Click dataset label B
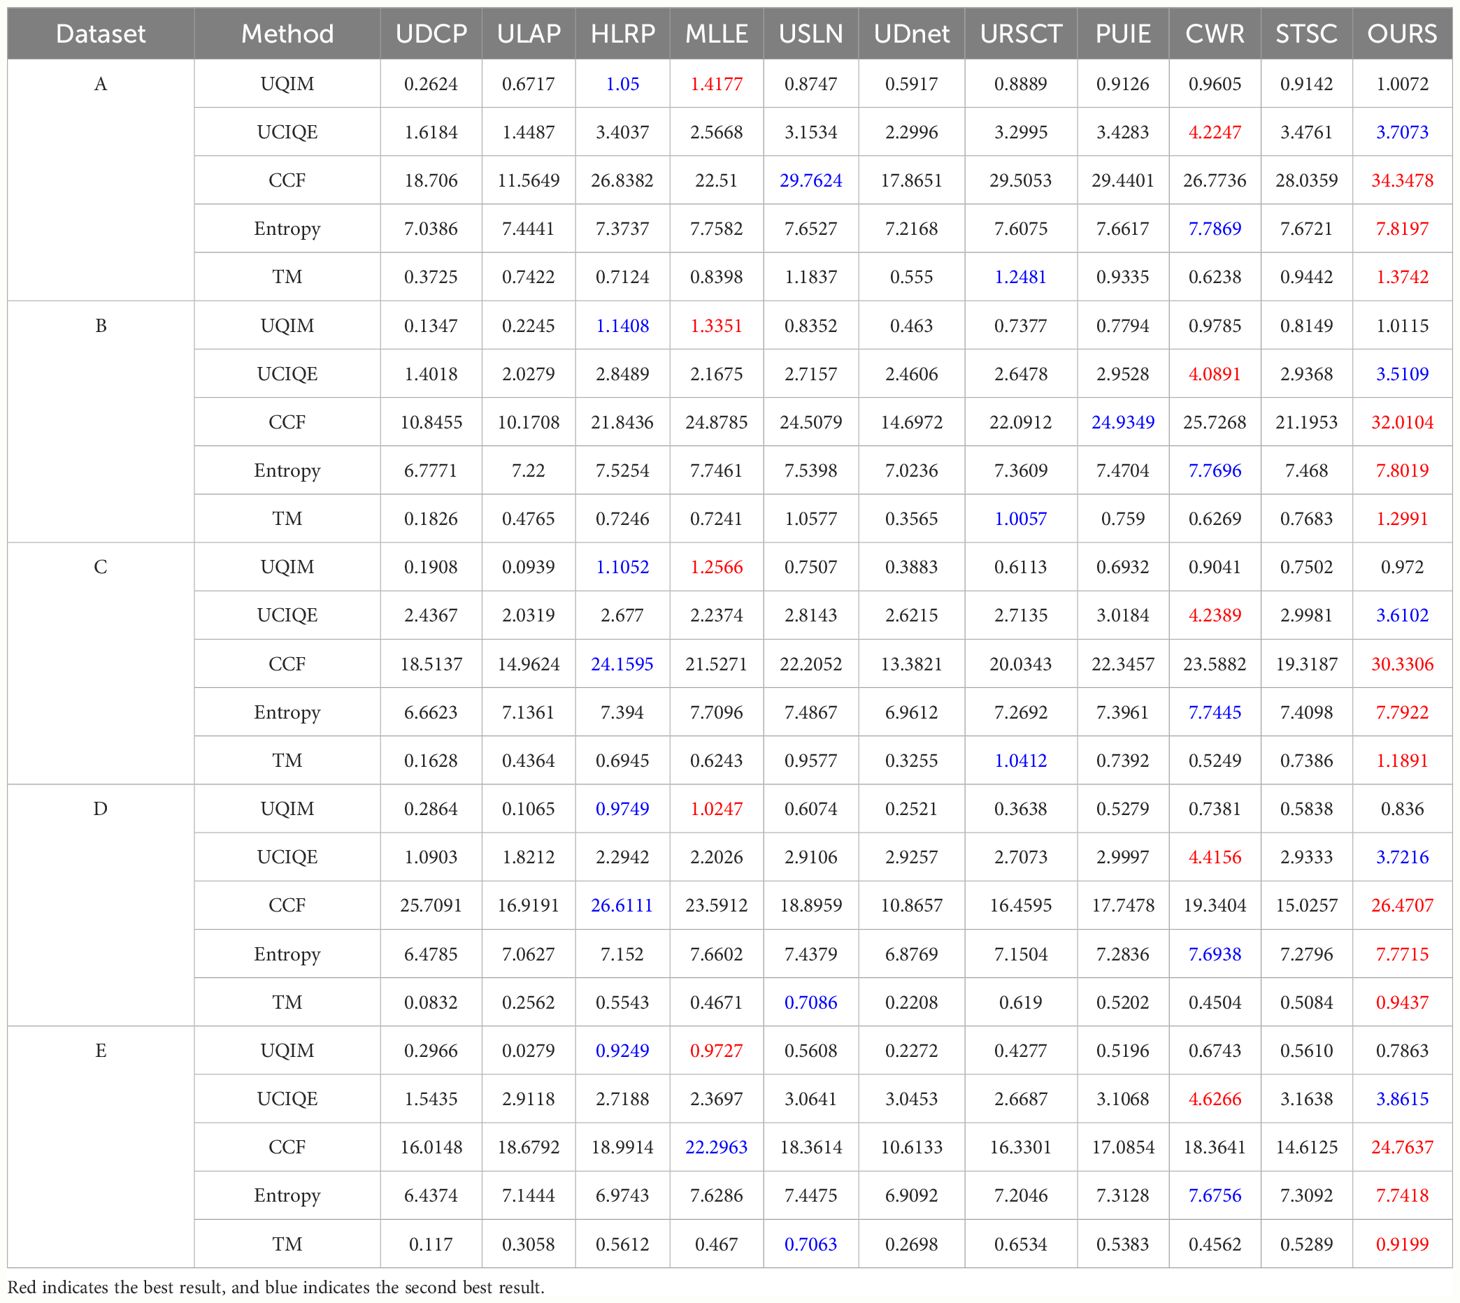The height and width of the screenshot is (1303, 1460). tap(100, 326)
